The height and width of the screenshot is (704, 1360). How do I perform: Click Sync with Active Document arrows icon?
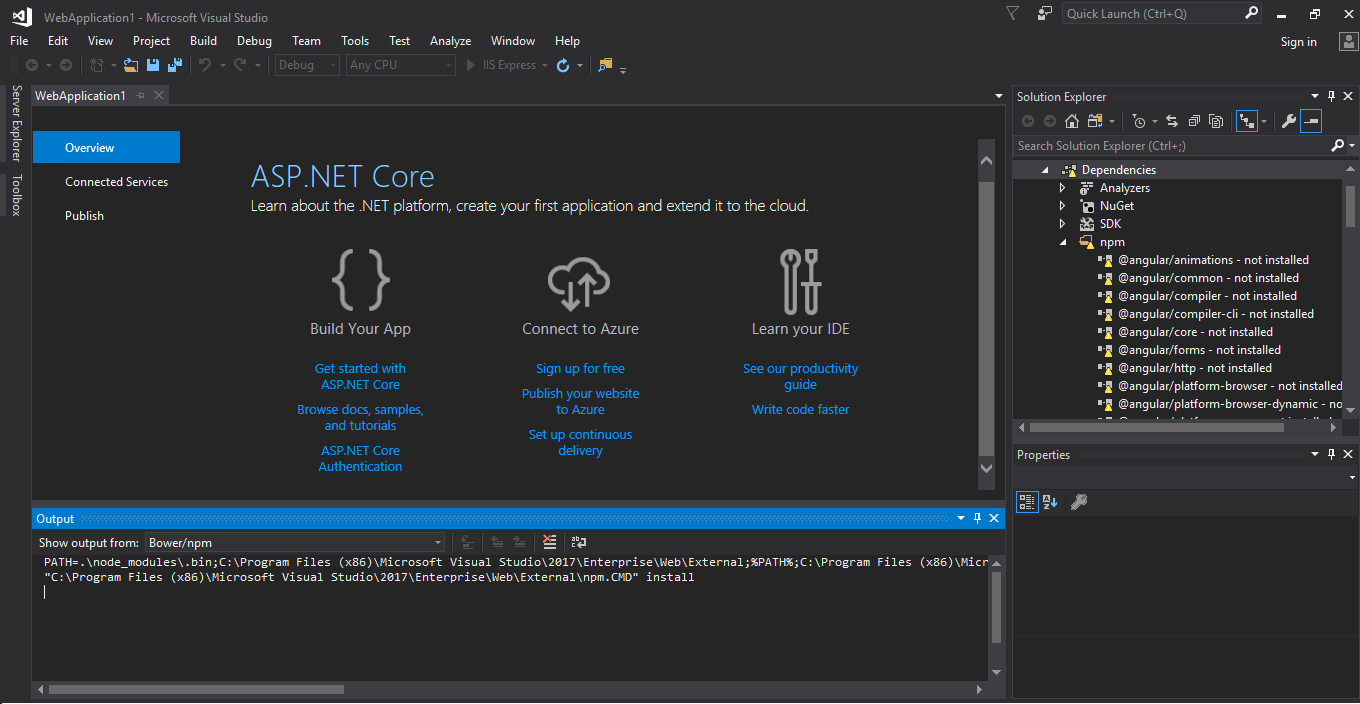click(1172, 121)
